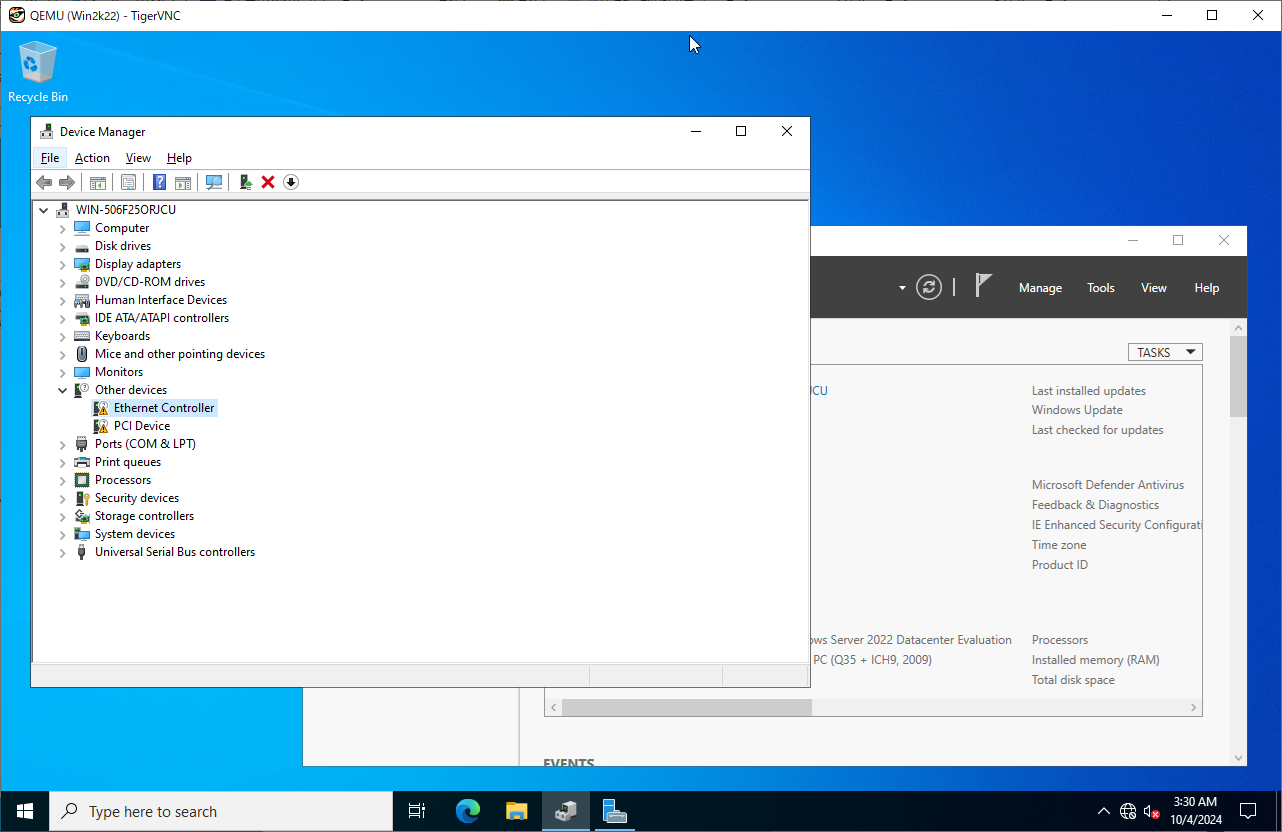Click Feedback & Diagnostics label

click(x=1096, y=505)
